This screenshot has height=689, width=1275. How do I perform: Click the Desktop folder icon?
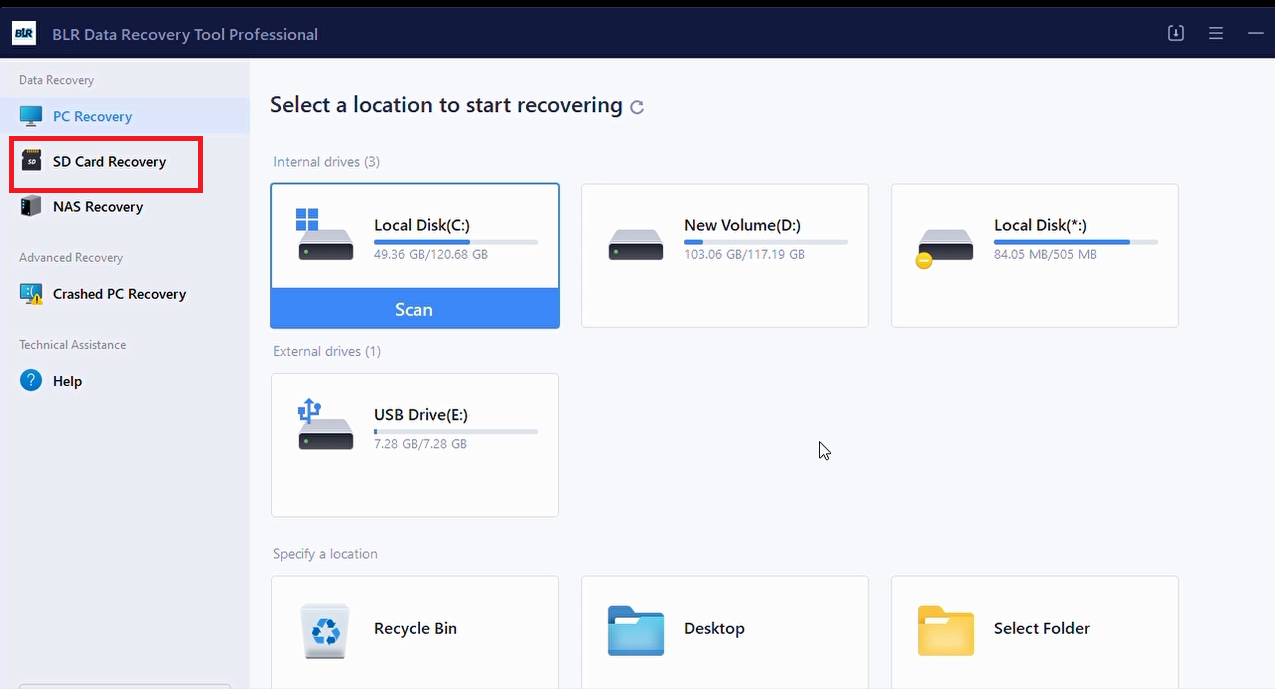636,630
